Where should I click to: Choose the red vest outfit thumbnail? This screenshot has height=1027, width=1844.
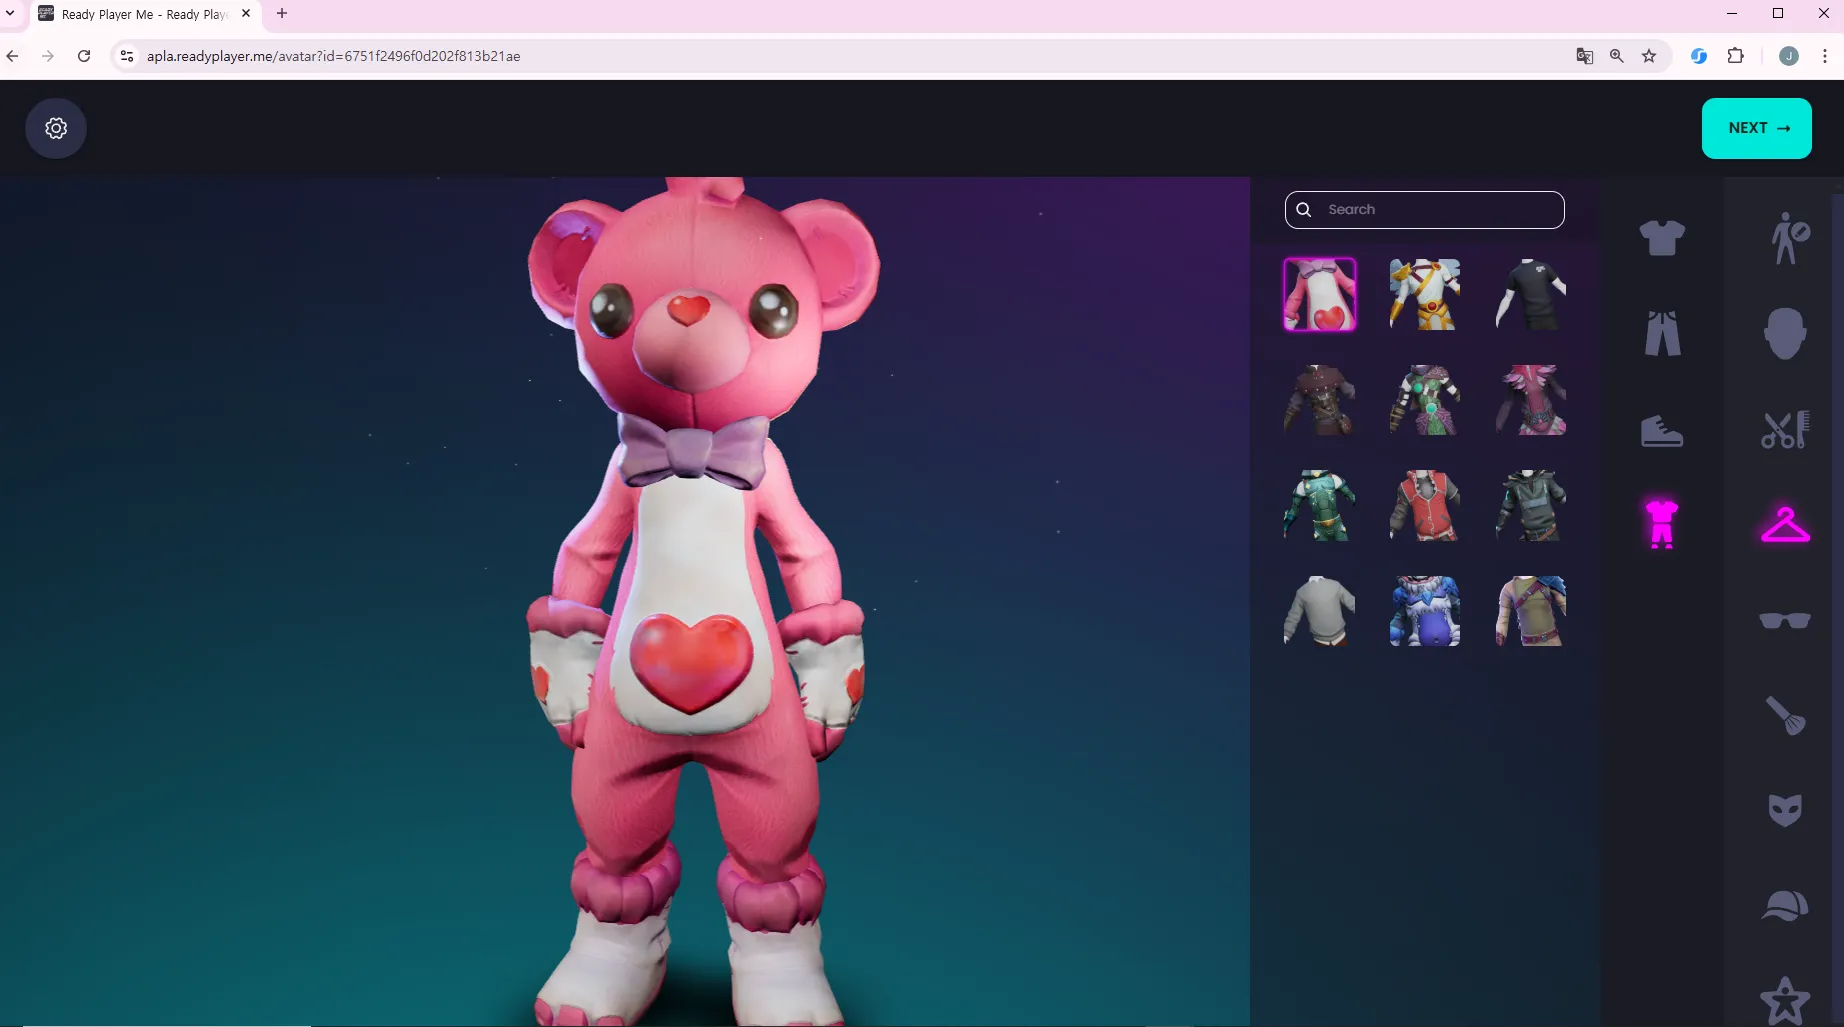click(1425, 506)
